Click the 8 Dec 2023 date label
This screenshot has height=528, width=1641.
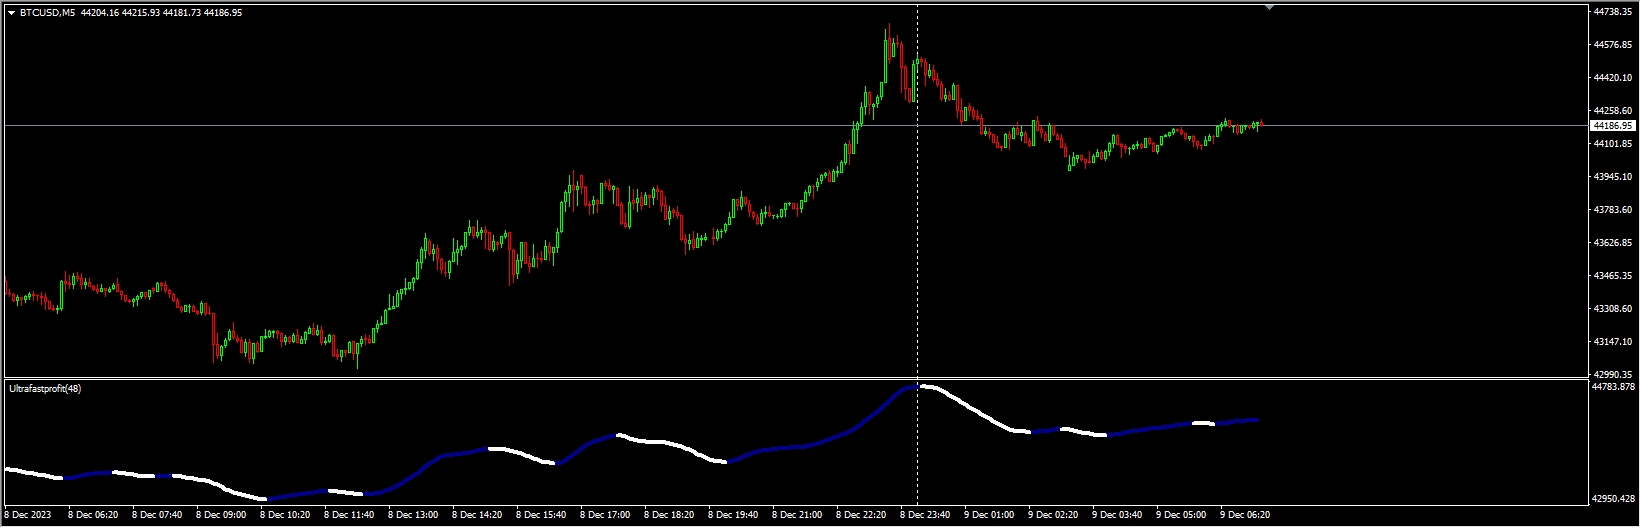point(29,515)
